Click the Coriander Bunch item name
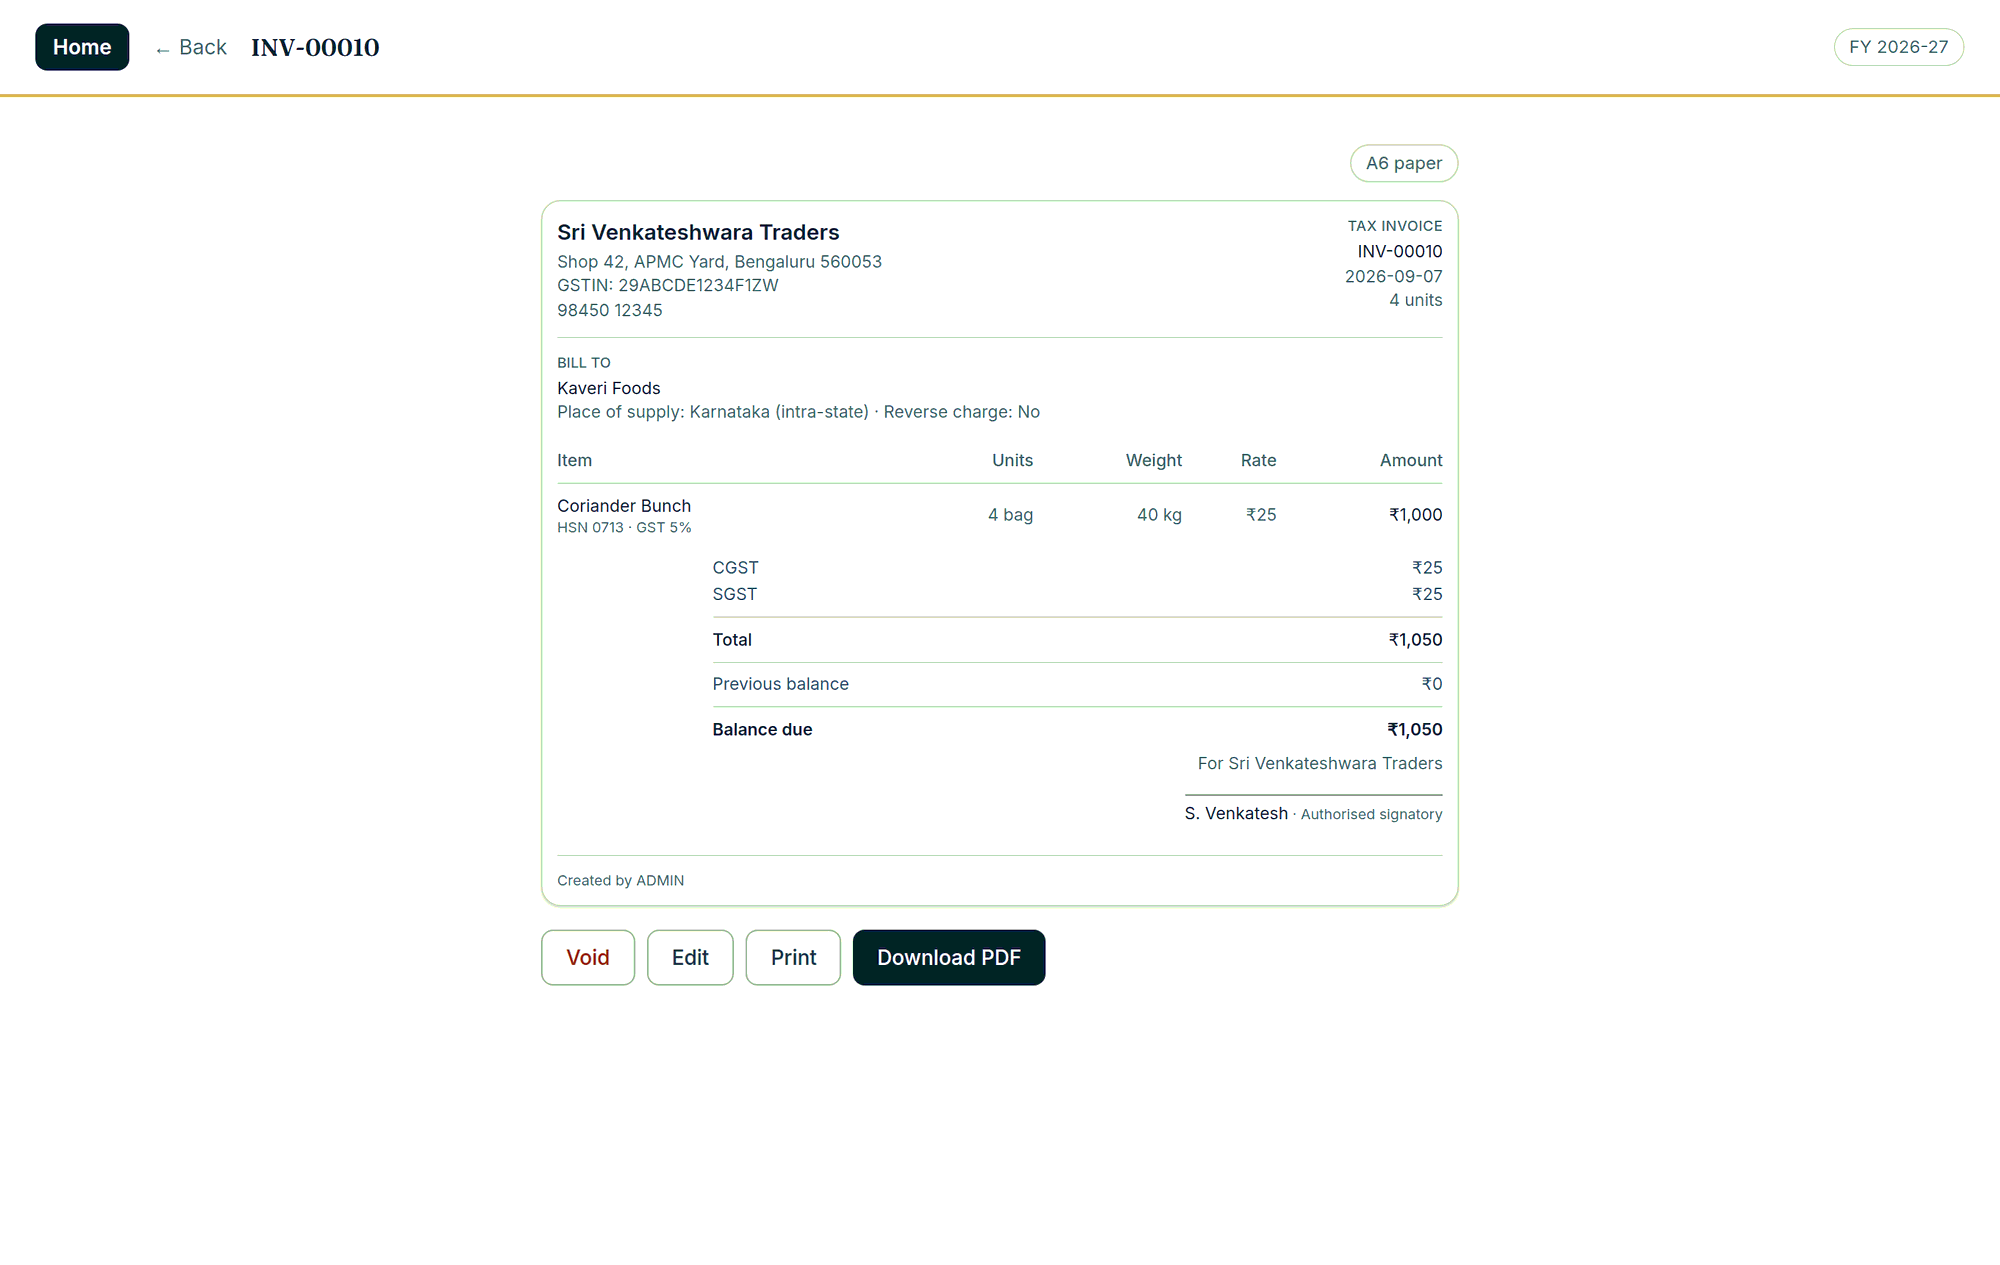This screenshot has height=1265, width=2000. pos(624,506)
